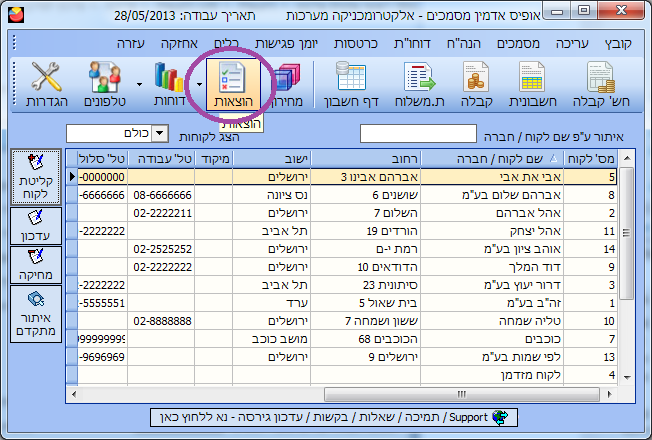The height and width of the screenshot is (440, 652).
Task: Select customer row אהל יצחק
Action: [341, 231]
